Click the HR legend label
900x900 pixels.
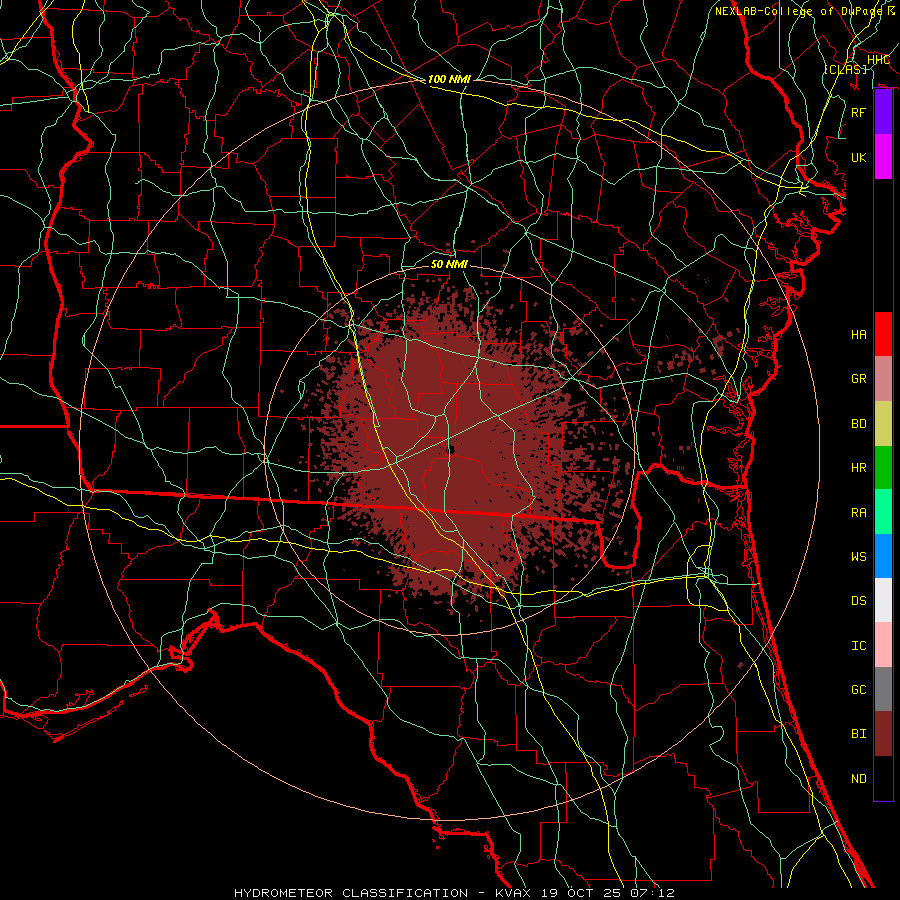(x=858, y=468)
